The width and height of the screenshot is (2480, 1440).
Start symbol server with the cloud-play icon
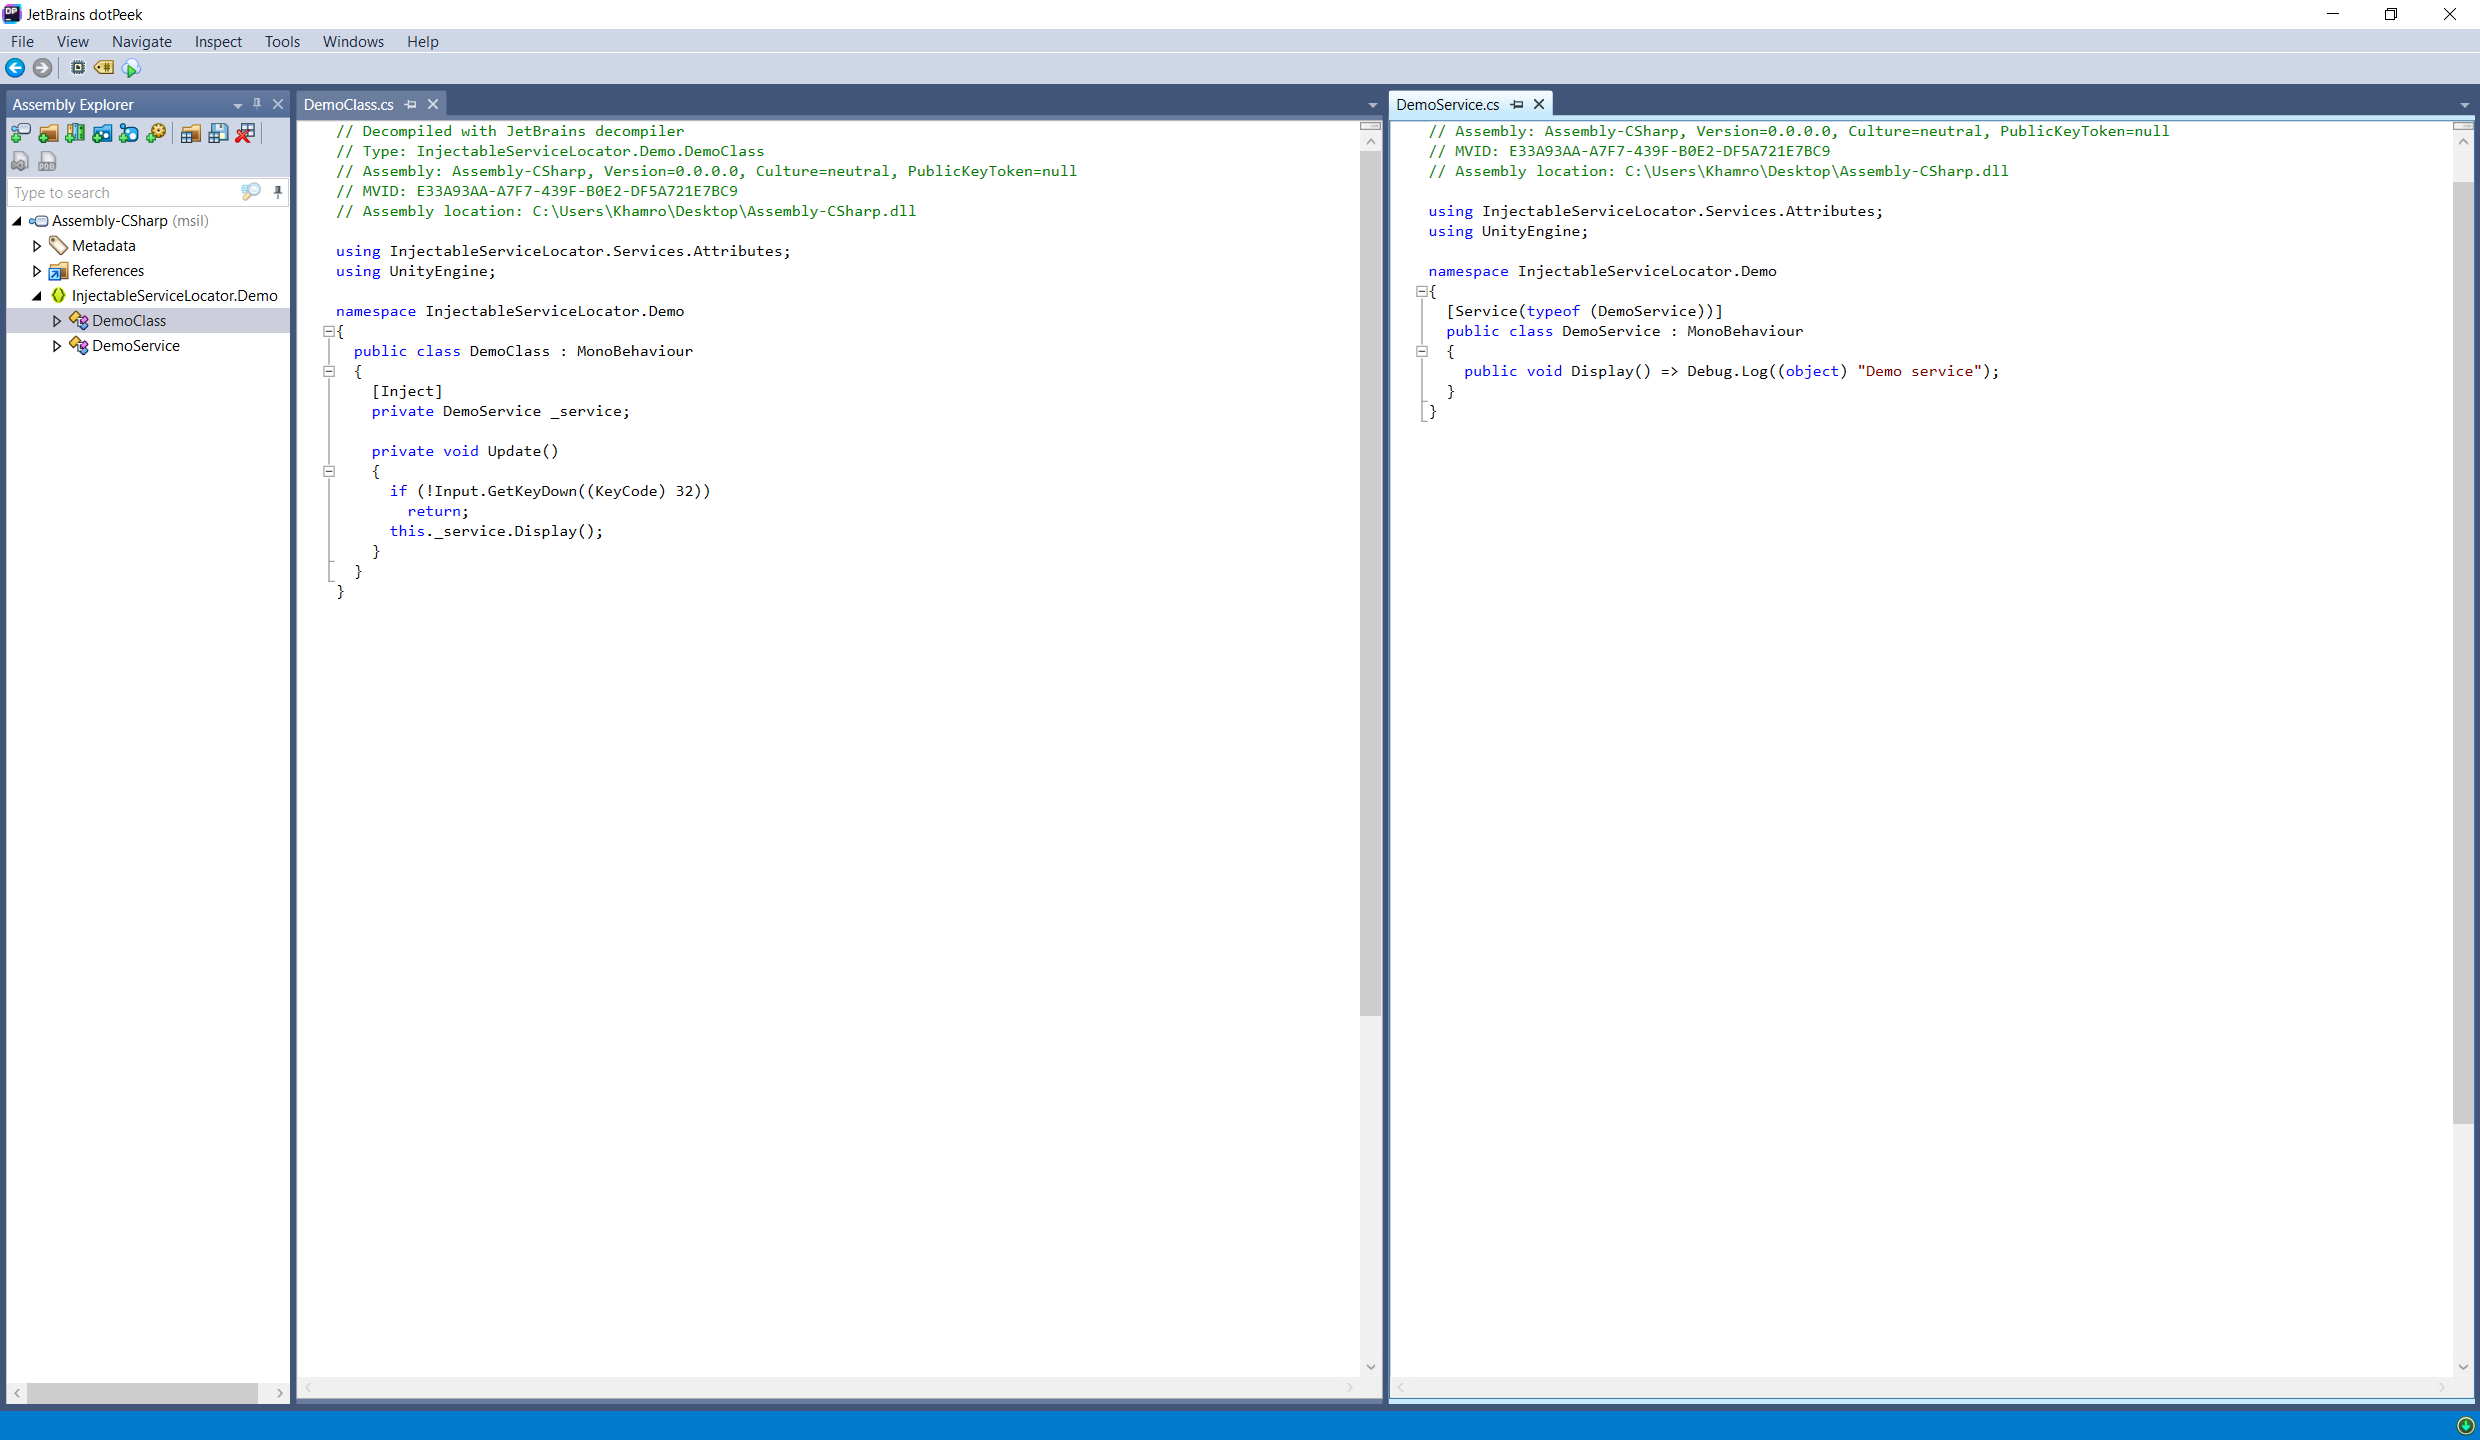(130, 67)
